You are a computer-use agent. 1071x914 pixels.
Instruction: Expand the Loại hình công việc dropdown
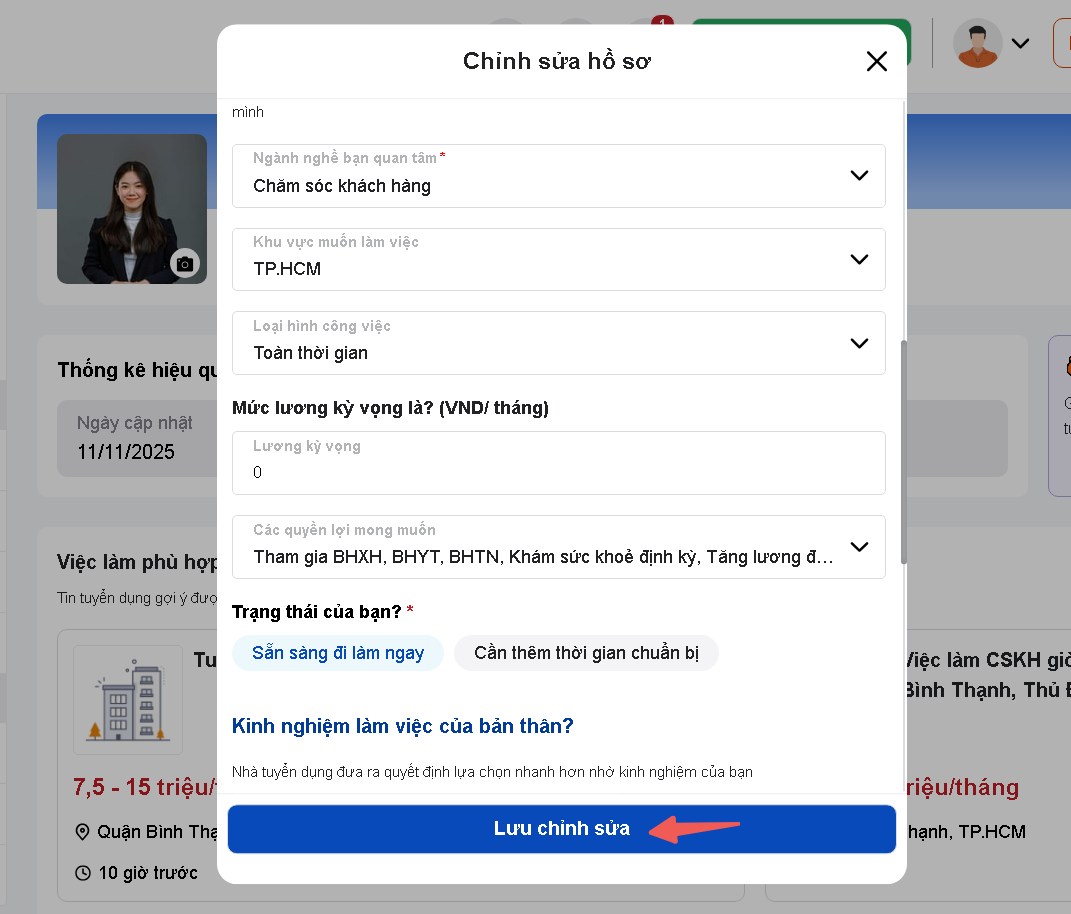pos(558,343)
